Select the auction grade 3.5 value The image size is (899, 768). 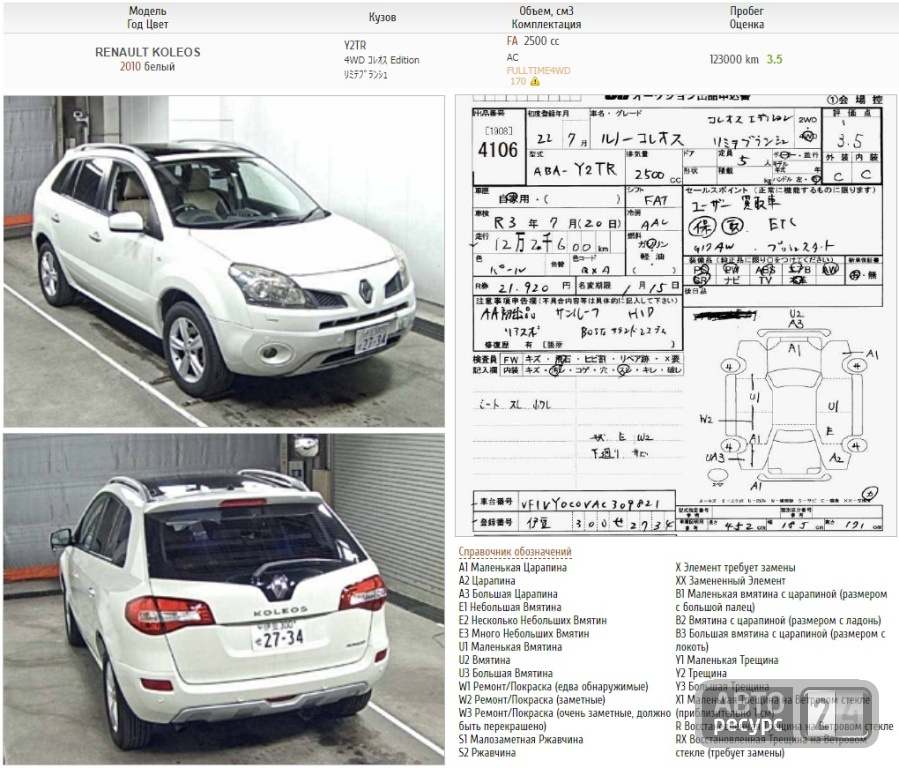pos(775,59)
